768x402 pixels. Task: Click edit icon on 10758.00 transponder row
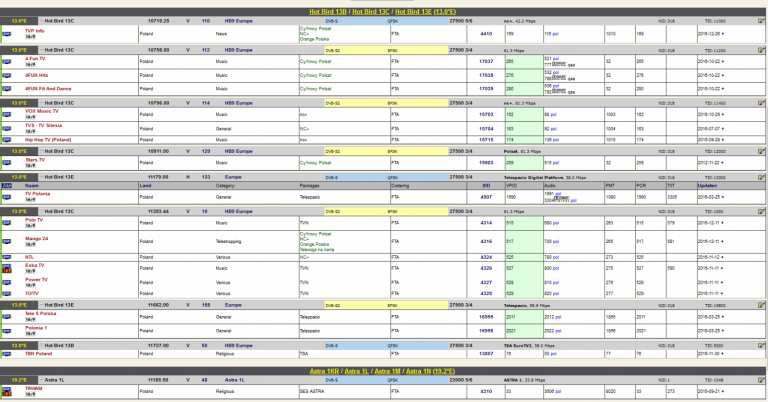761,50
